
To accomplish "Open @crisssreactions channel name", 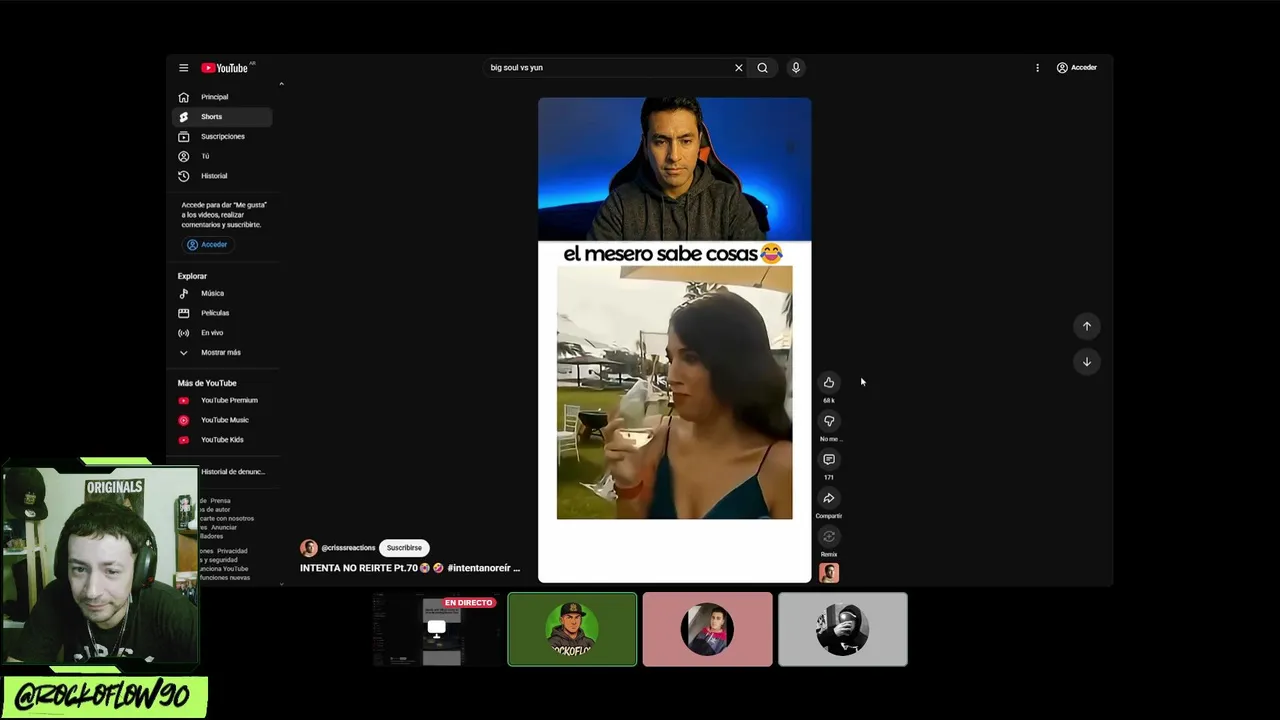I will pyautogui.click(x=348, y=548).
